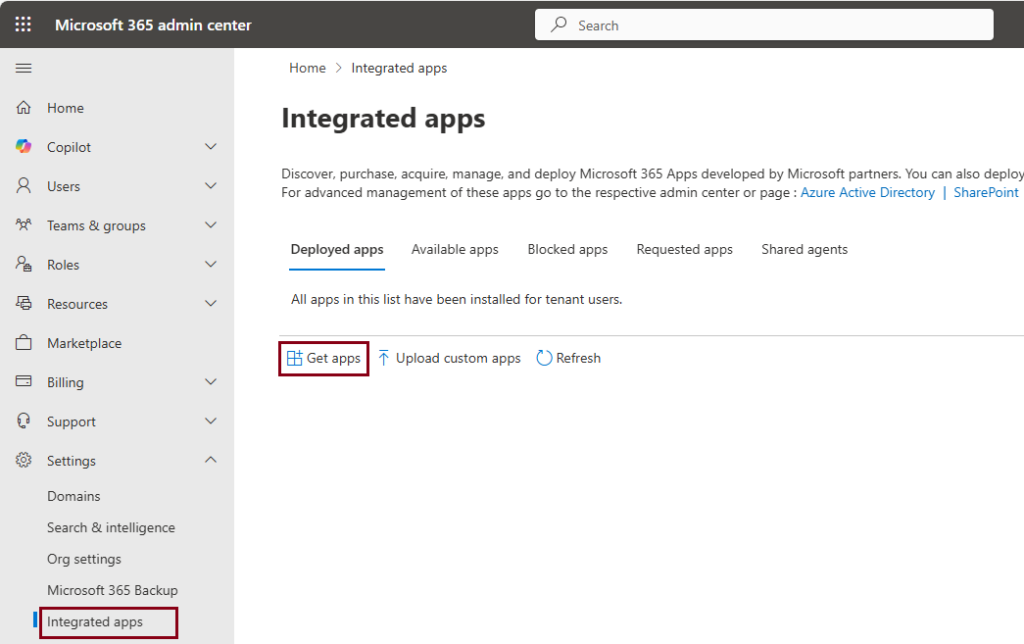Click the Users person icon
The width and height of the screenshot is (1024, 644).
tap(24, 186)
